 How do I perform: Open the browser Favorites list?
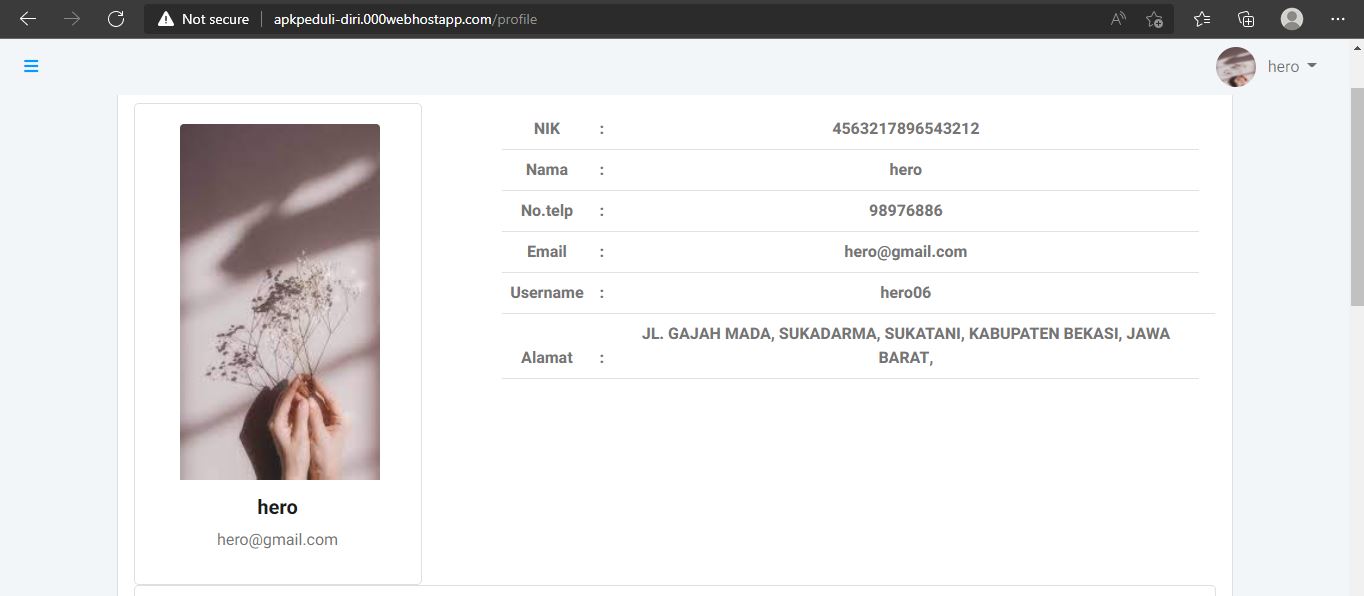(x=1202, y=19)
